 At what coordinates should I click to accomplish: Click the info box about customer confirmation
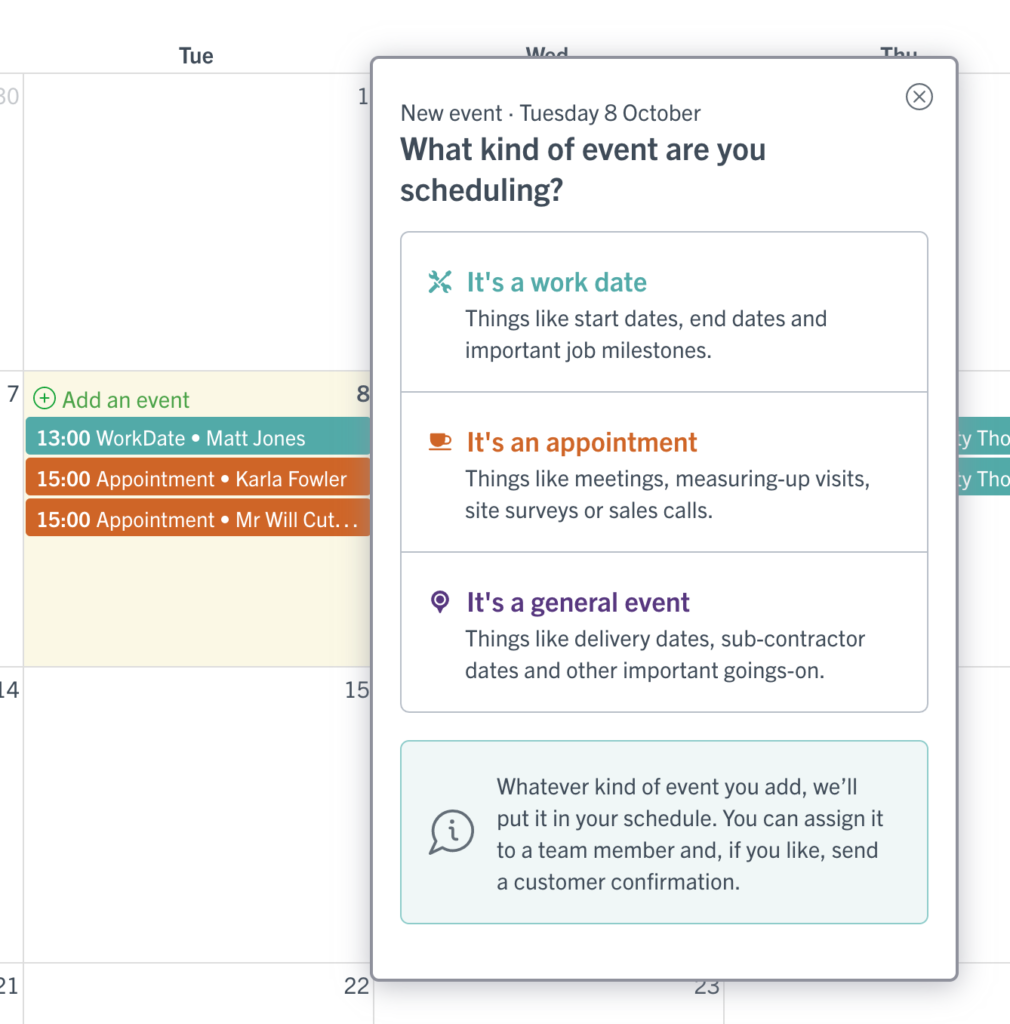coord(664,832)
